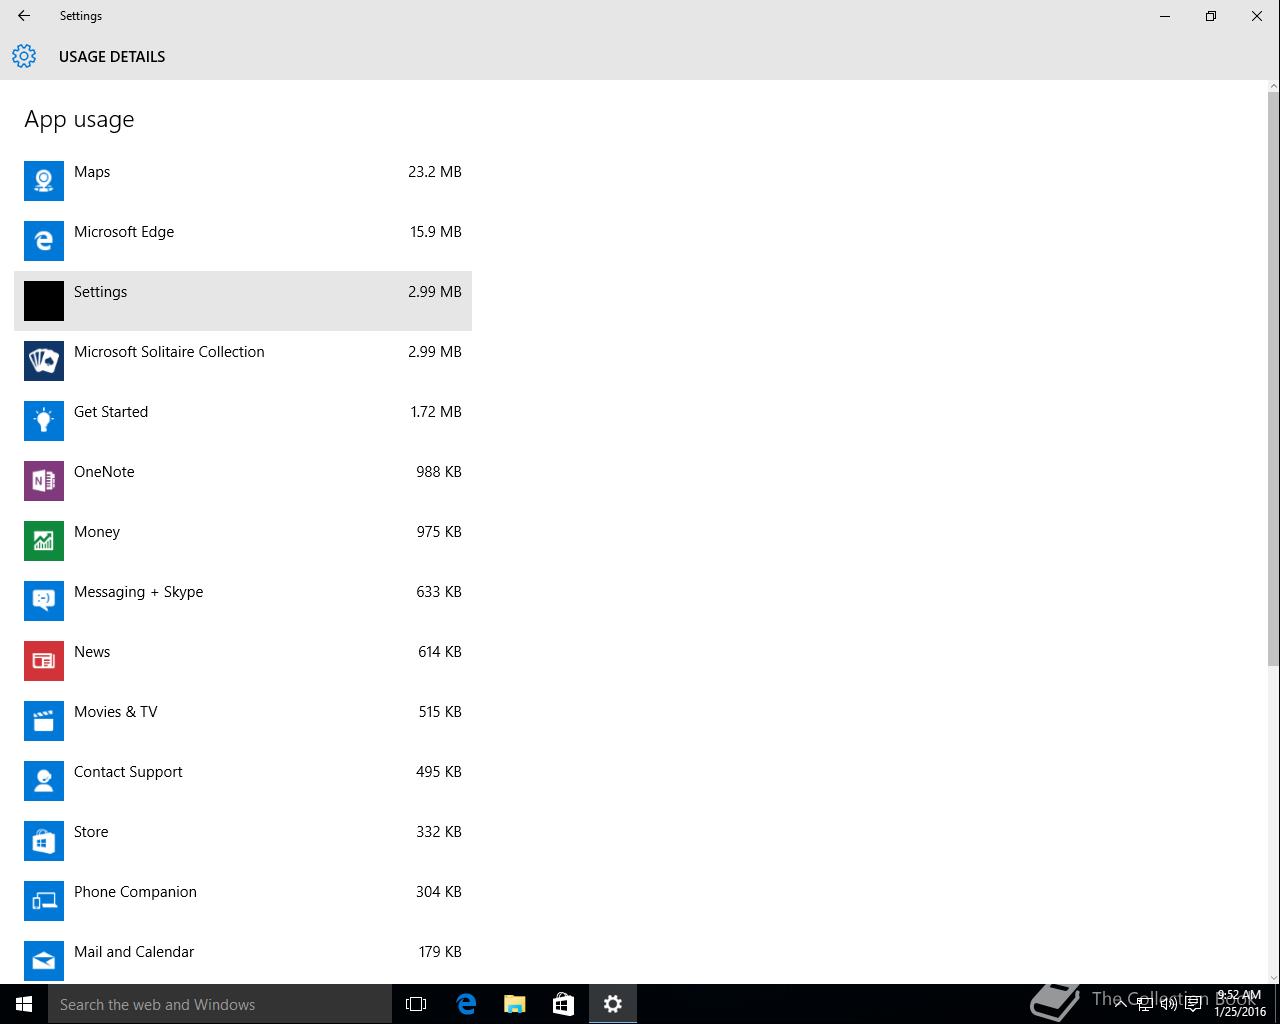
Task: Click the Mail and Calendar envelope icon
Action: pyautogui.click(x=44, y=961)
